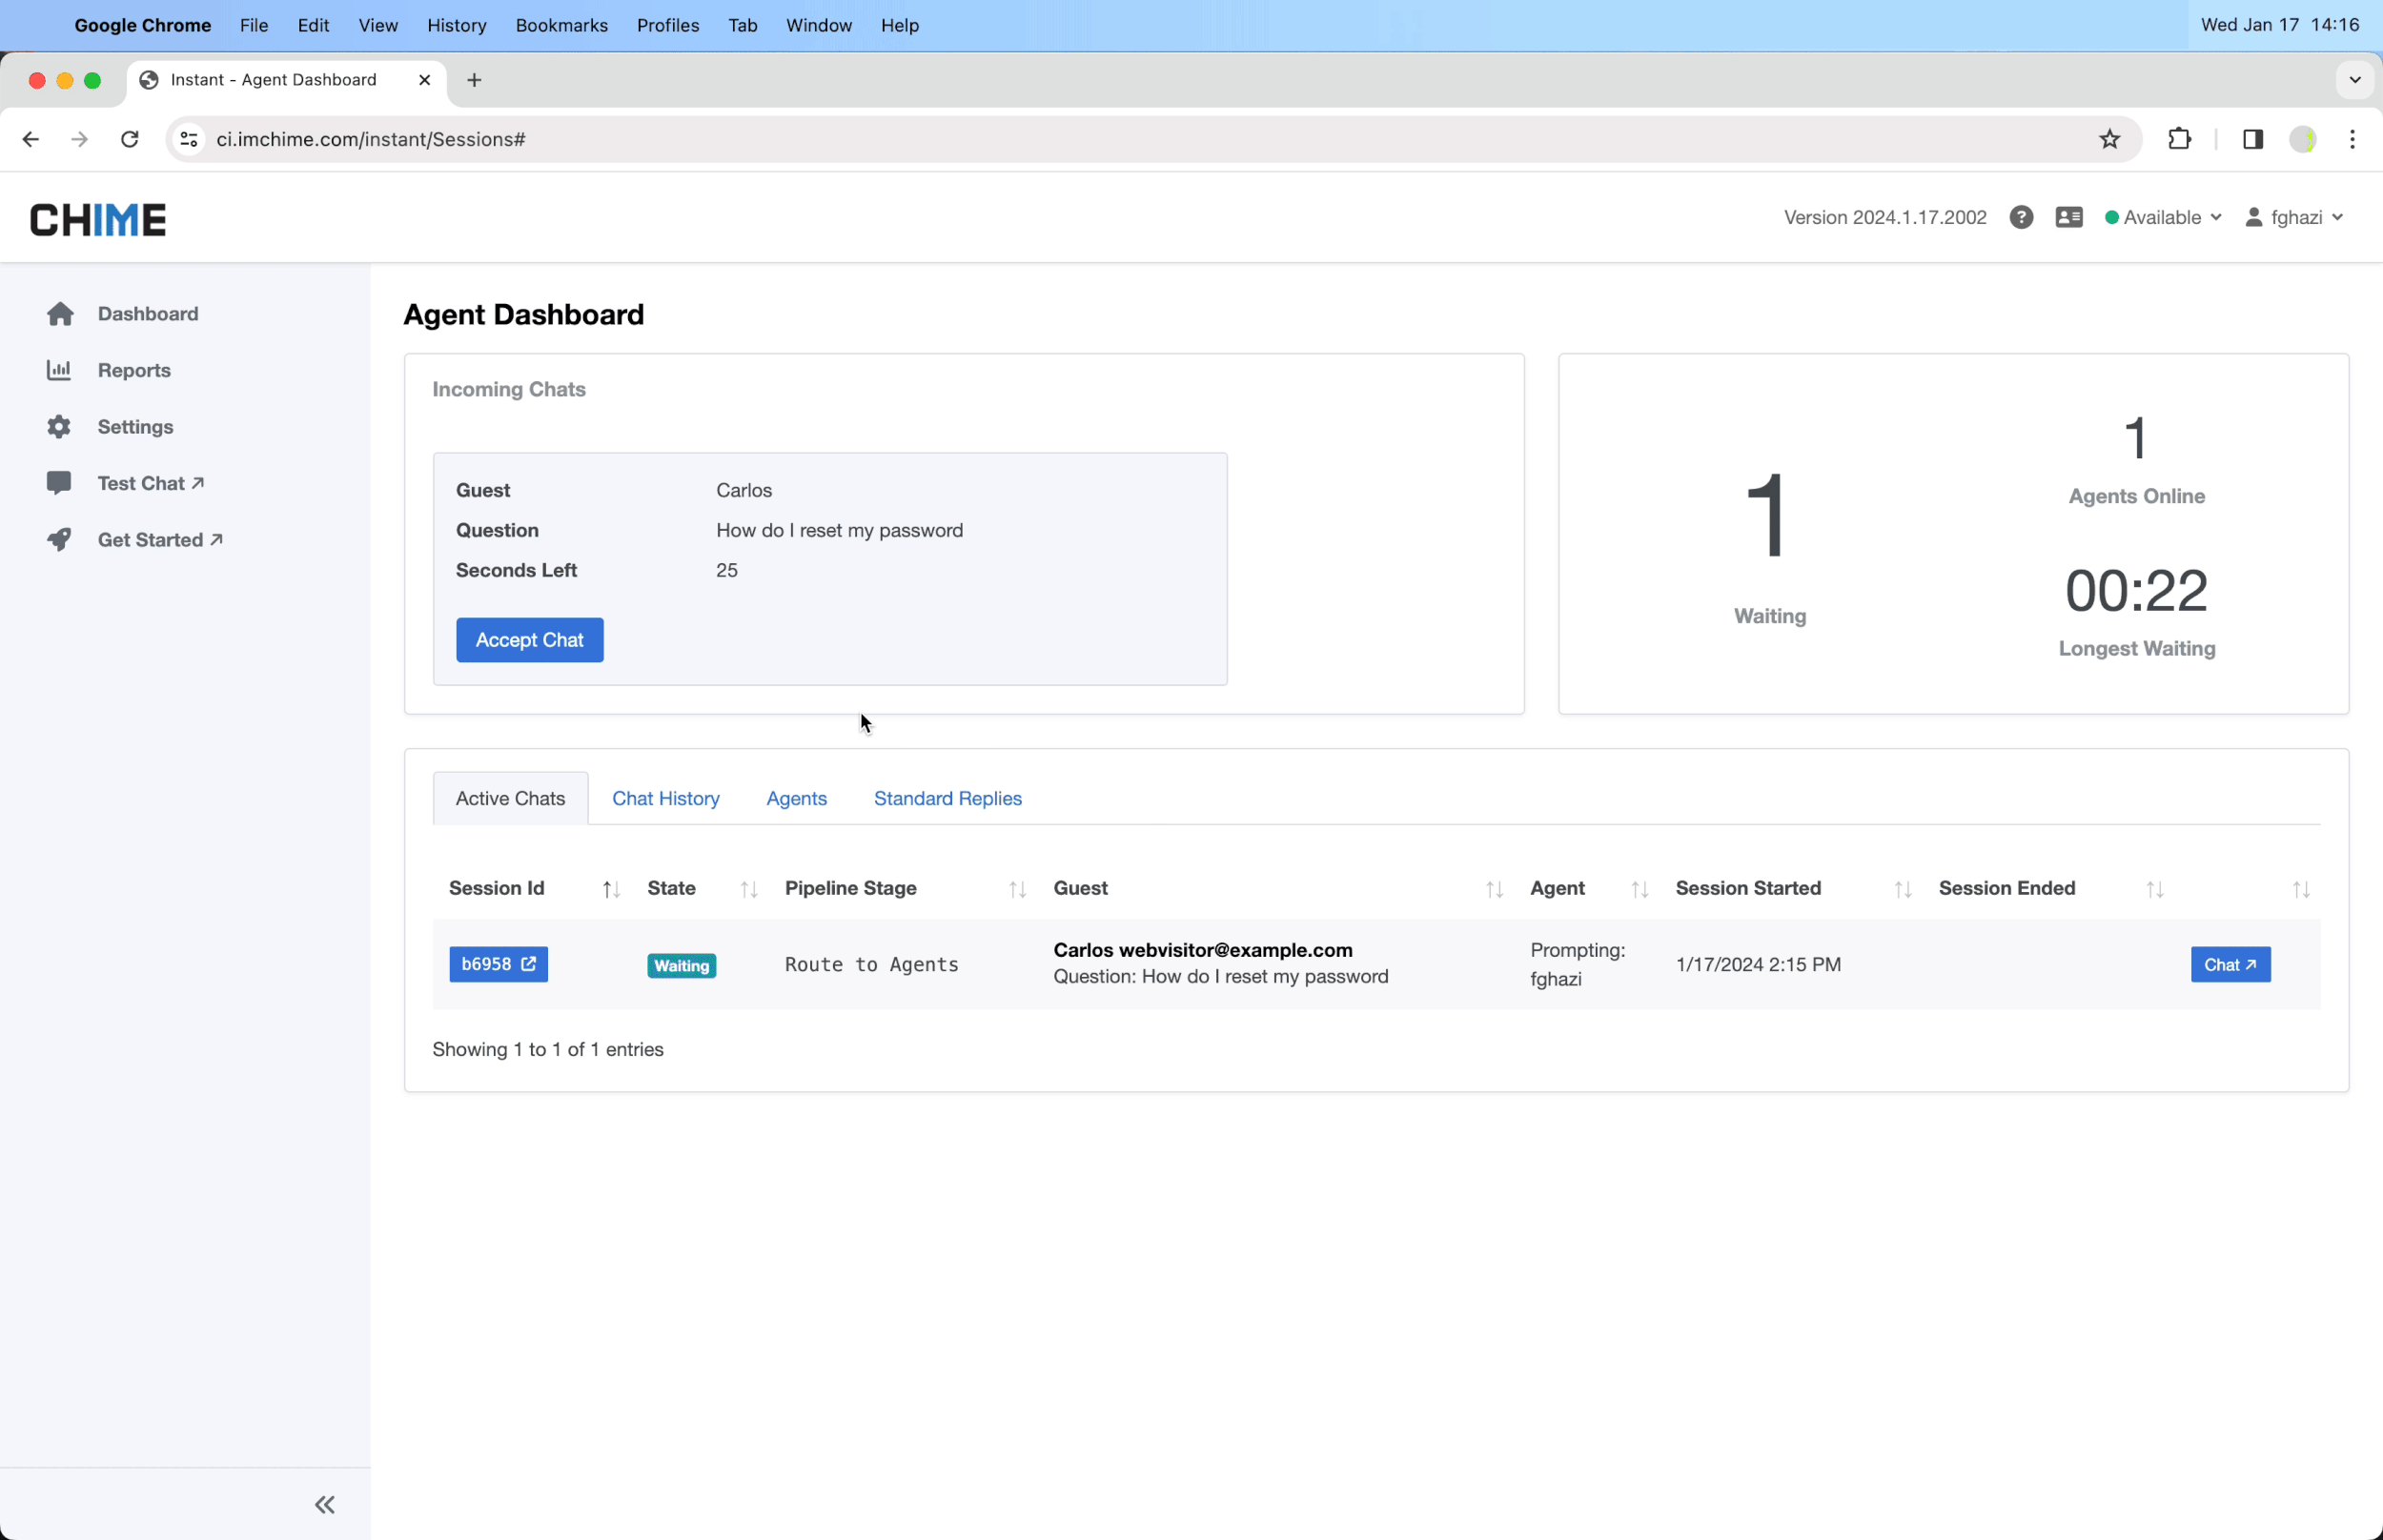Click the 'Prompting: fghazi' agent cell
The width and height of the screenshot is (2383, 1540).
[x=1577, y=964]
